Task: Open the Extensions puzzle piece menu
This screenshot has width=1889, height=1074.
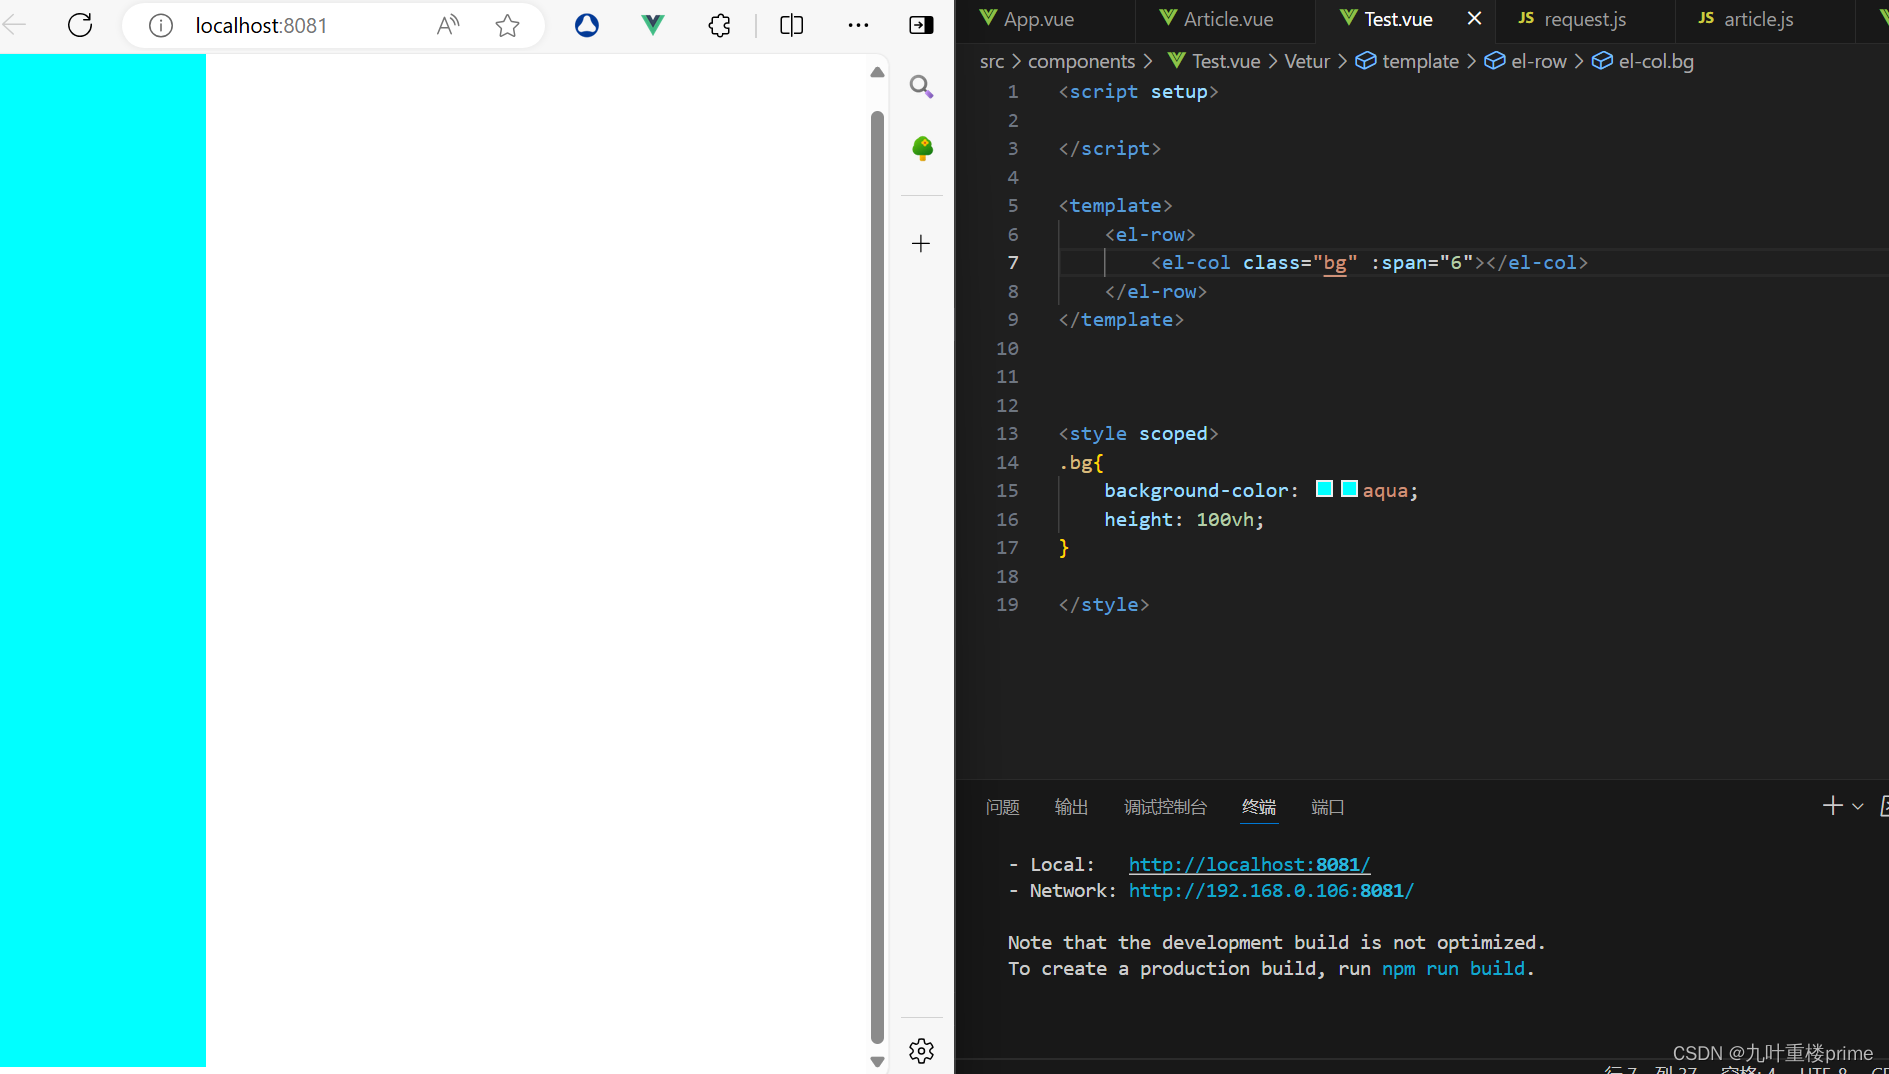Action: pos(719,25)
